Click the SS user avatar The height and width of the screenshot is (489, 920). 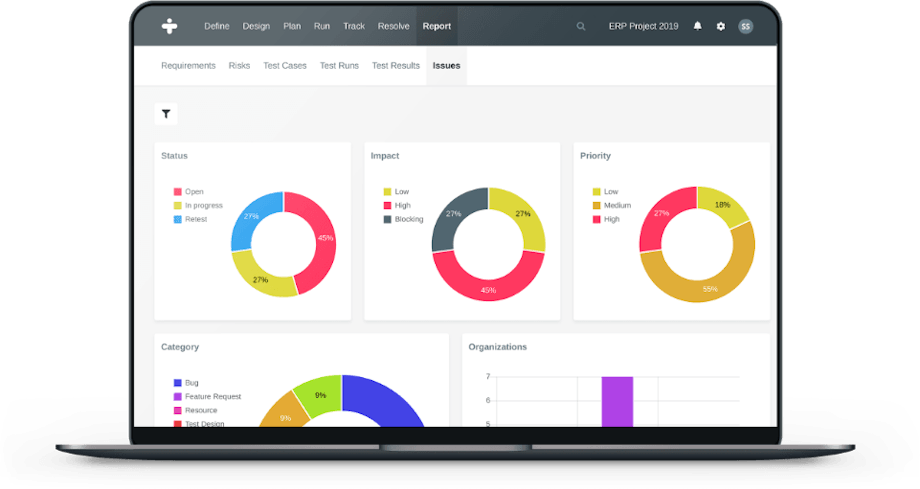pyautogui.click(x=745, y=27)
